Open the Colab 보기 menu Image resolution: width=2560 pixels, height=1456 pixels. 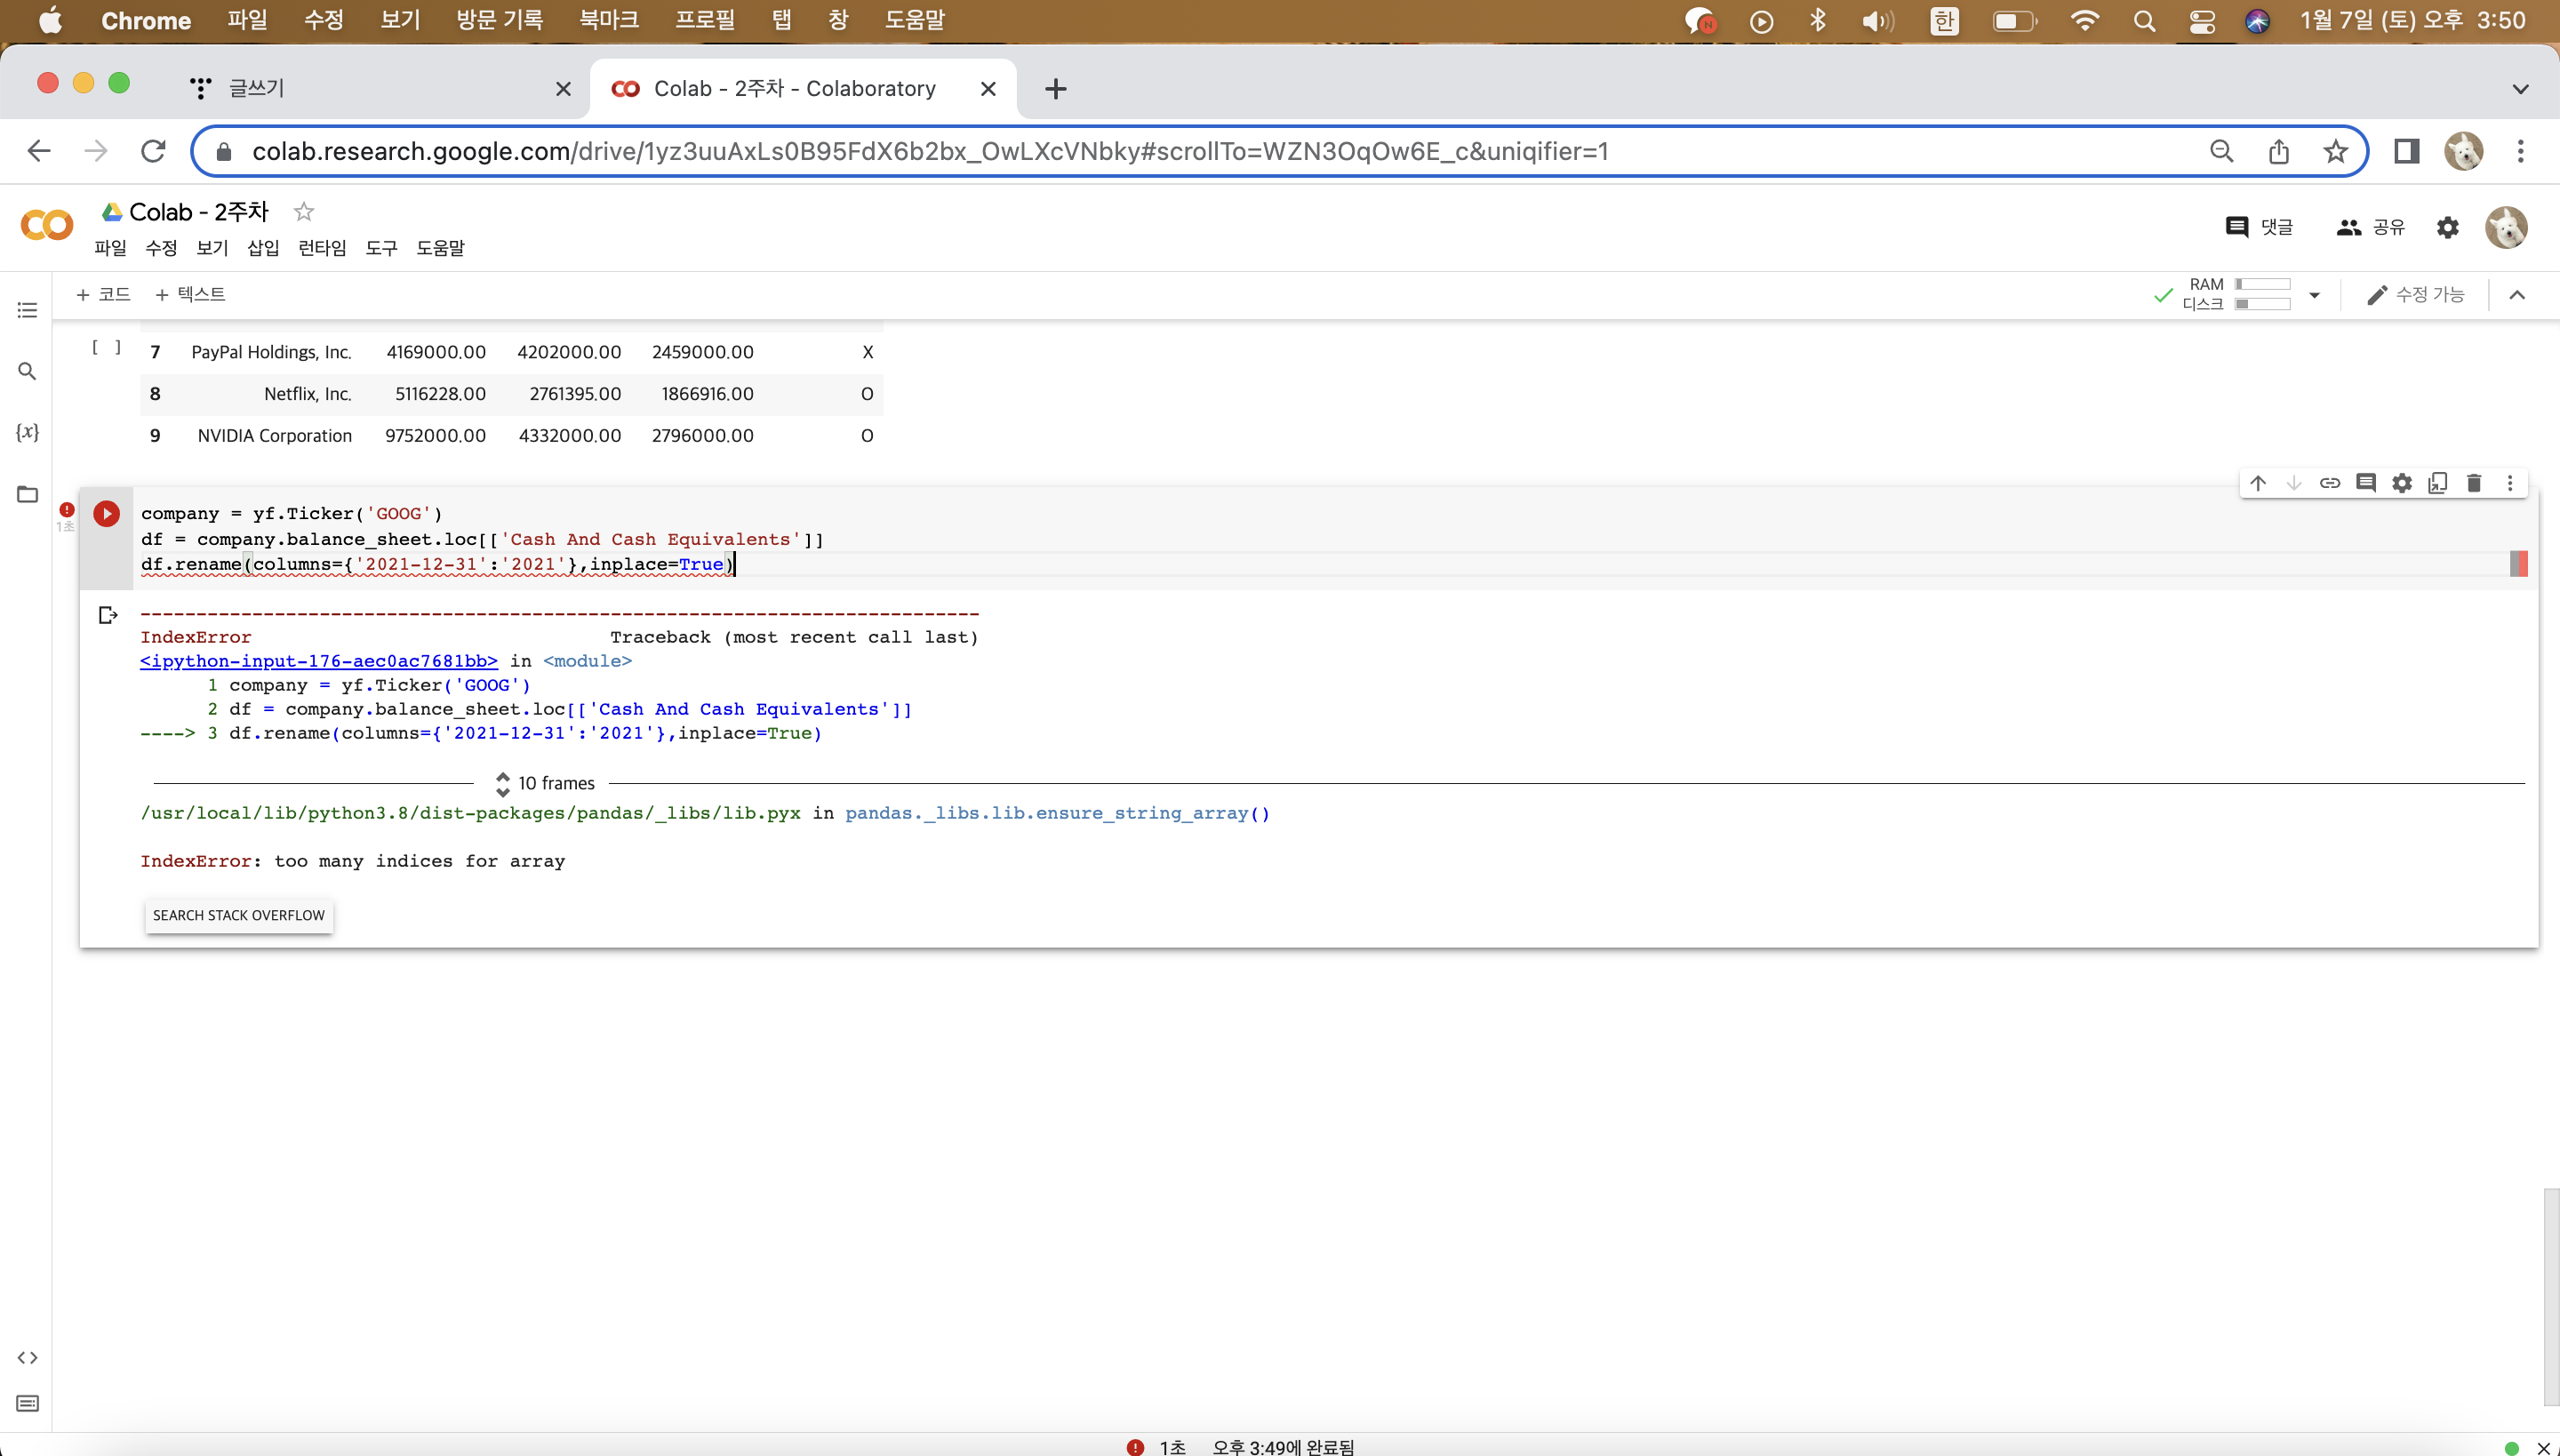(x=212, y=248)
